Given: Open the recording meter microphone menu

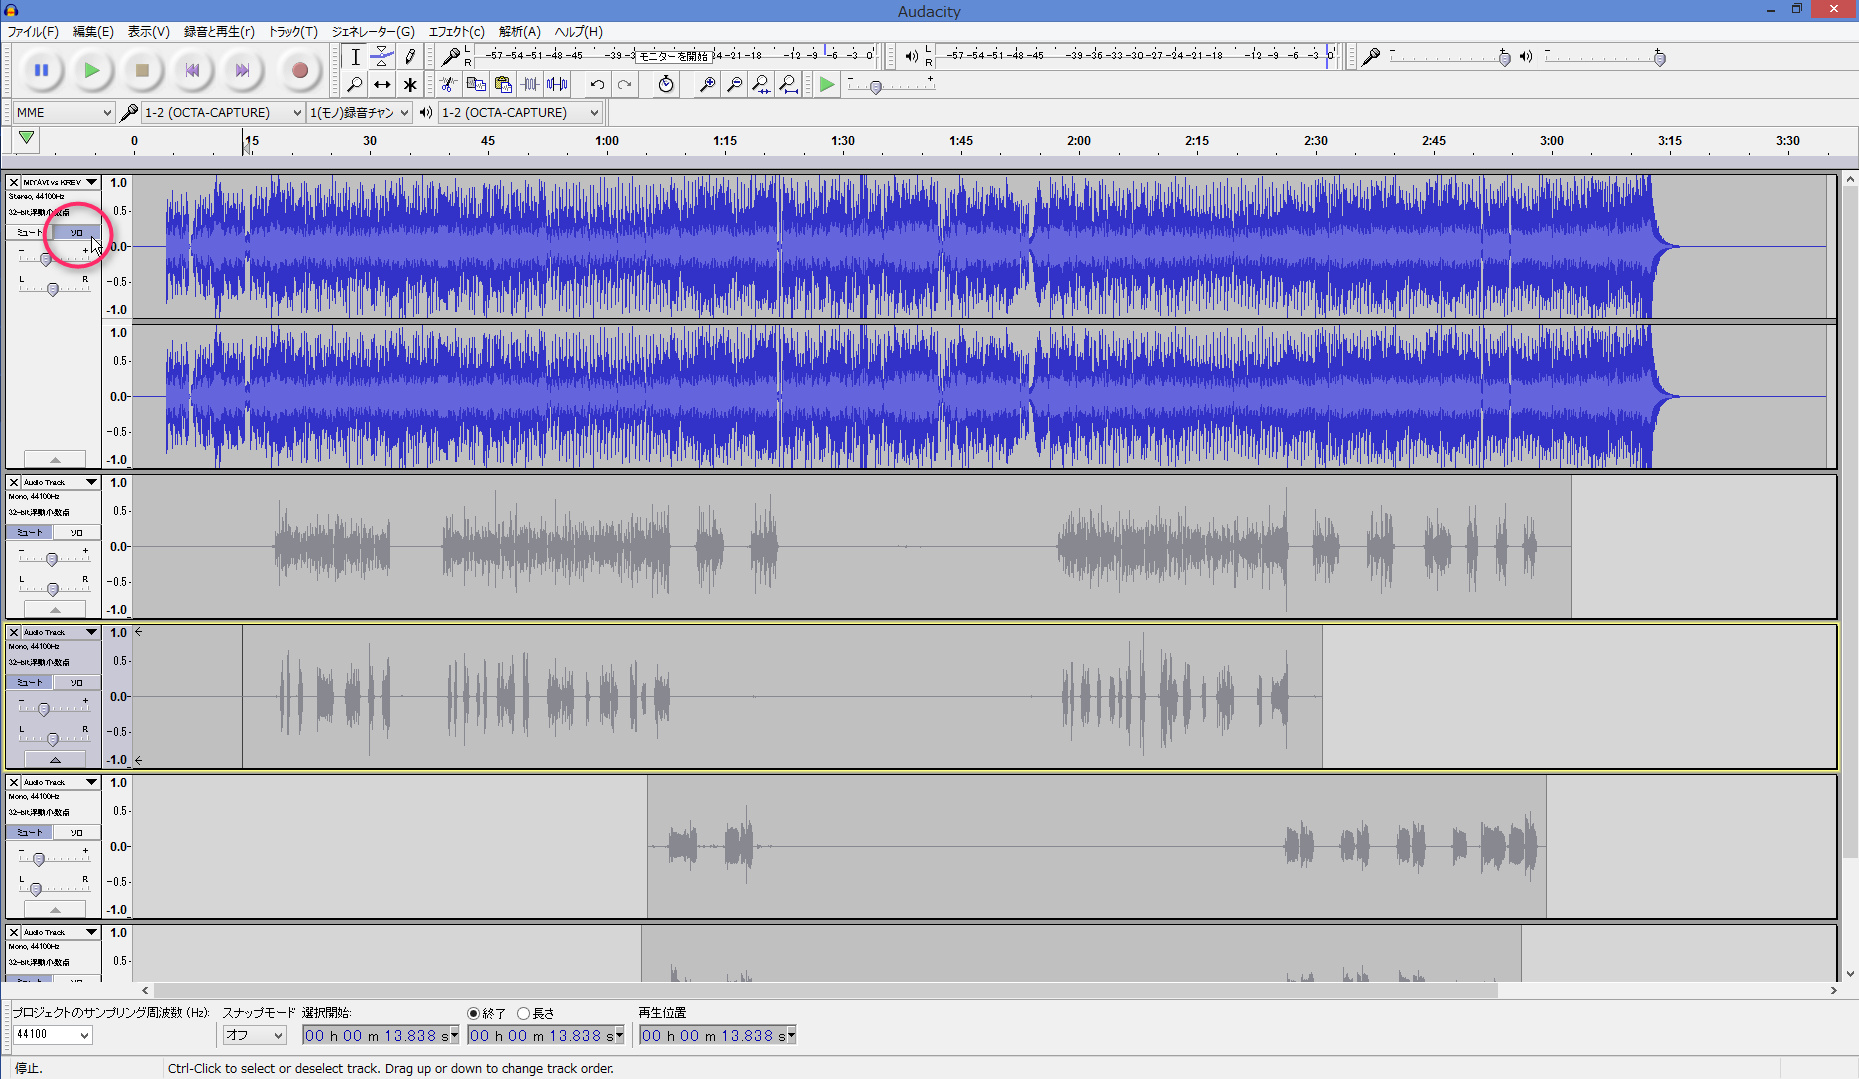Looking at the screenshot, I should coord(451,57).
